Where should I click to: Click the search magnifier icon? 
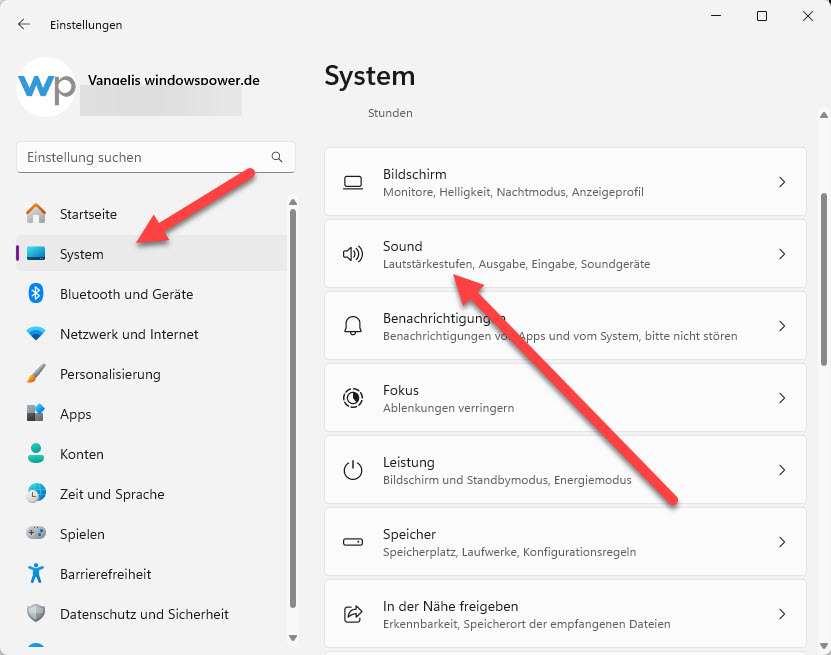point(277,157)
